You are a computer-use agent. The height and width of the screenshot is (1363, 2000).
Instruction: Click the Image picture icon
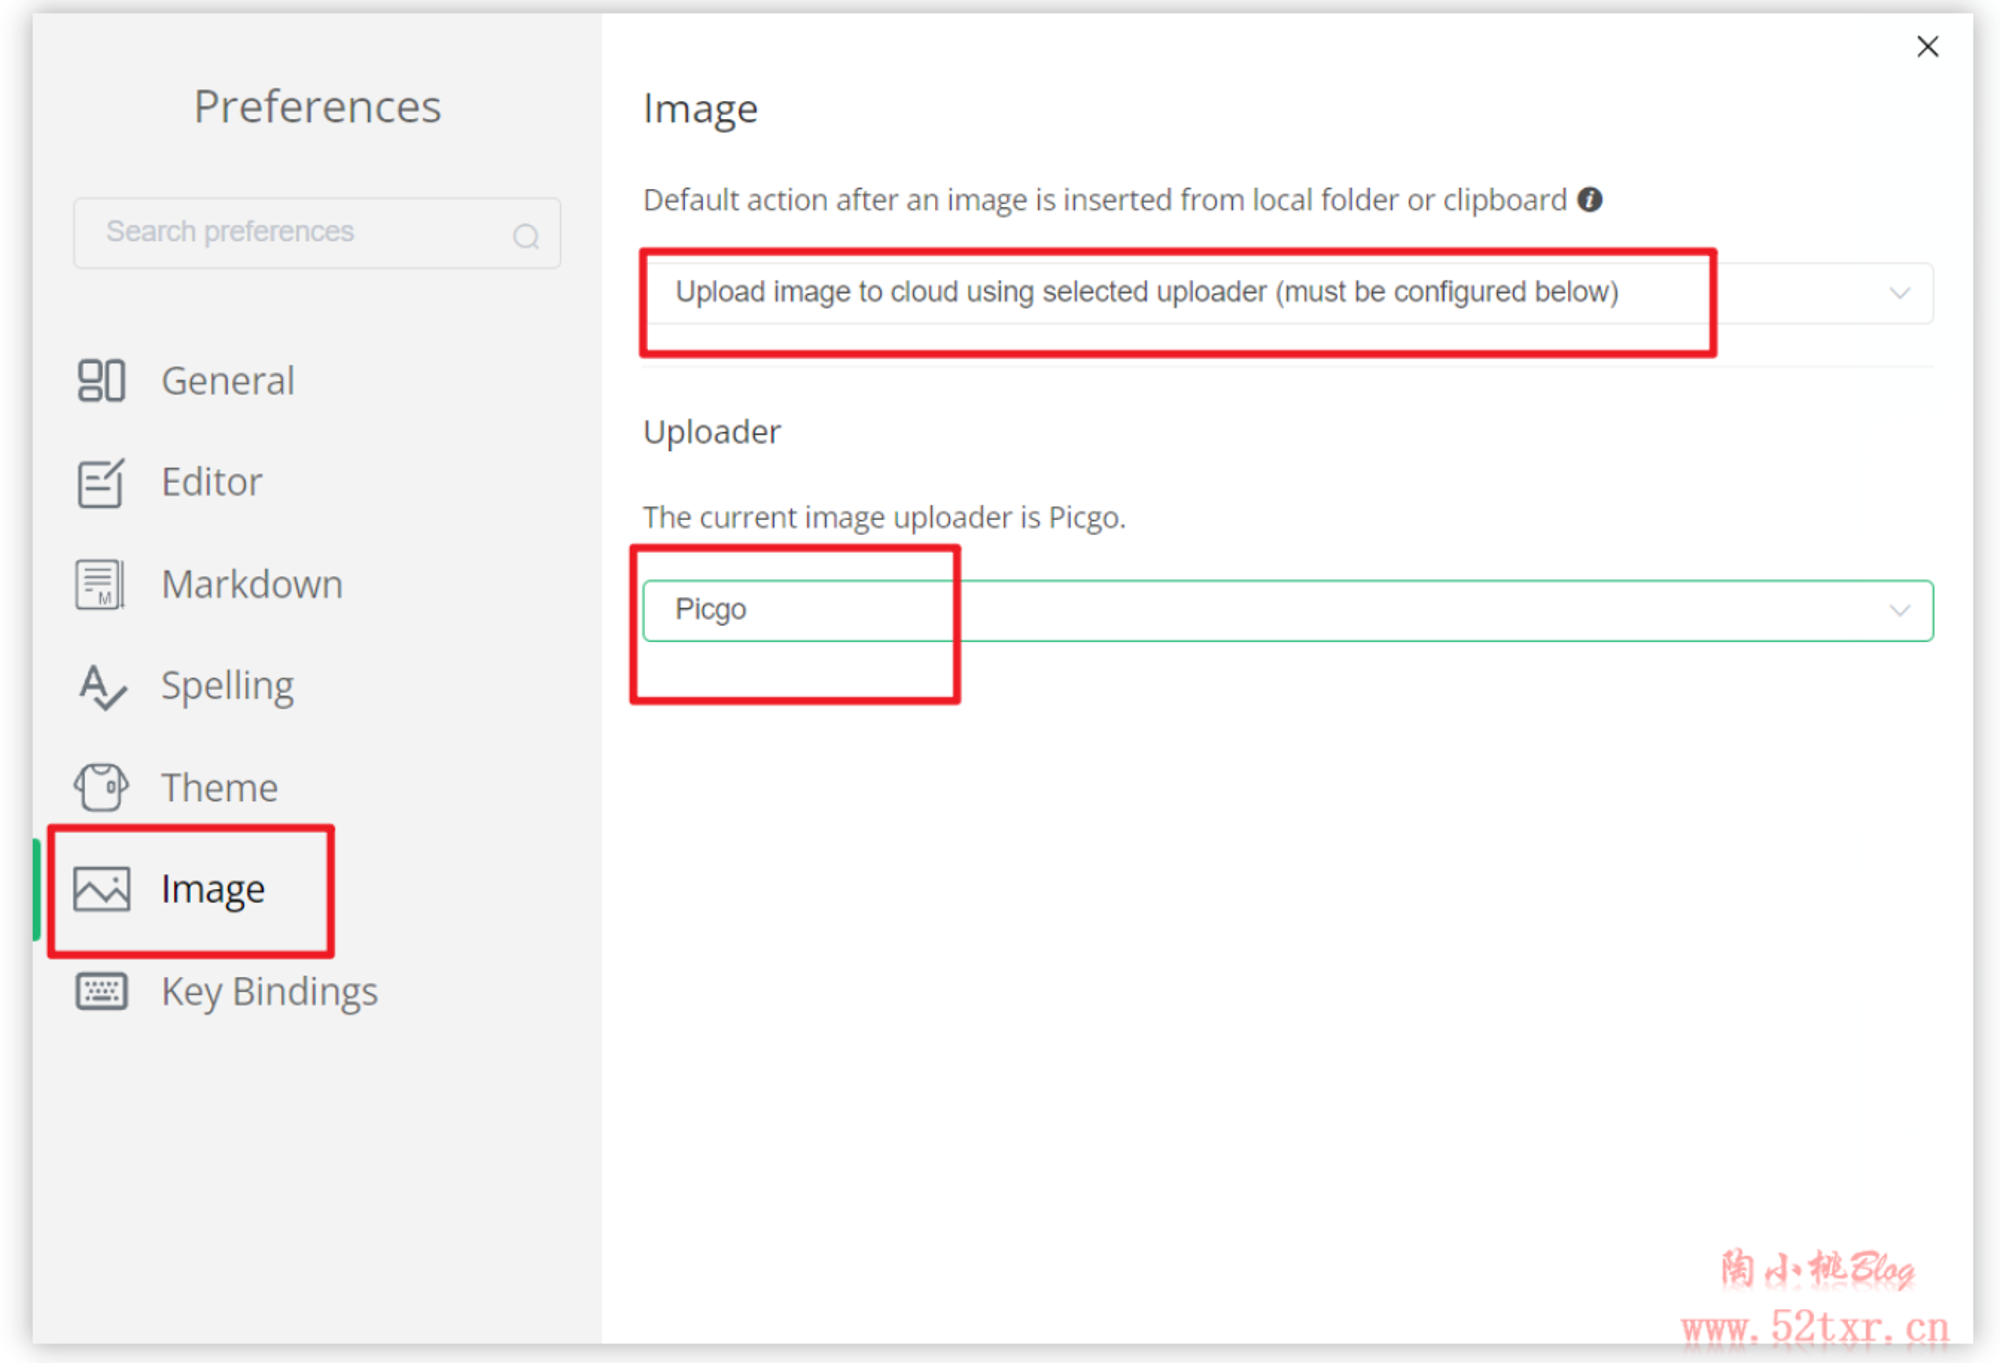coord(101,889)
